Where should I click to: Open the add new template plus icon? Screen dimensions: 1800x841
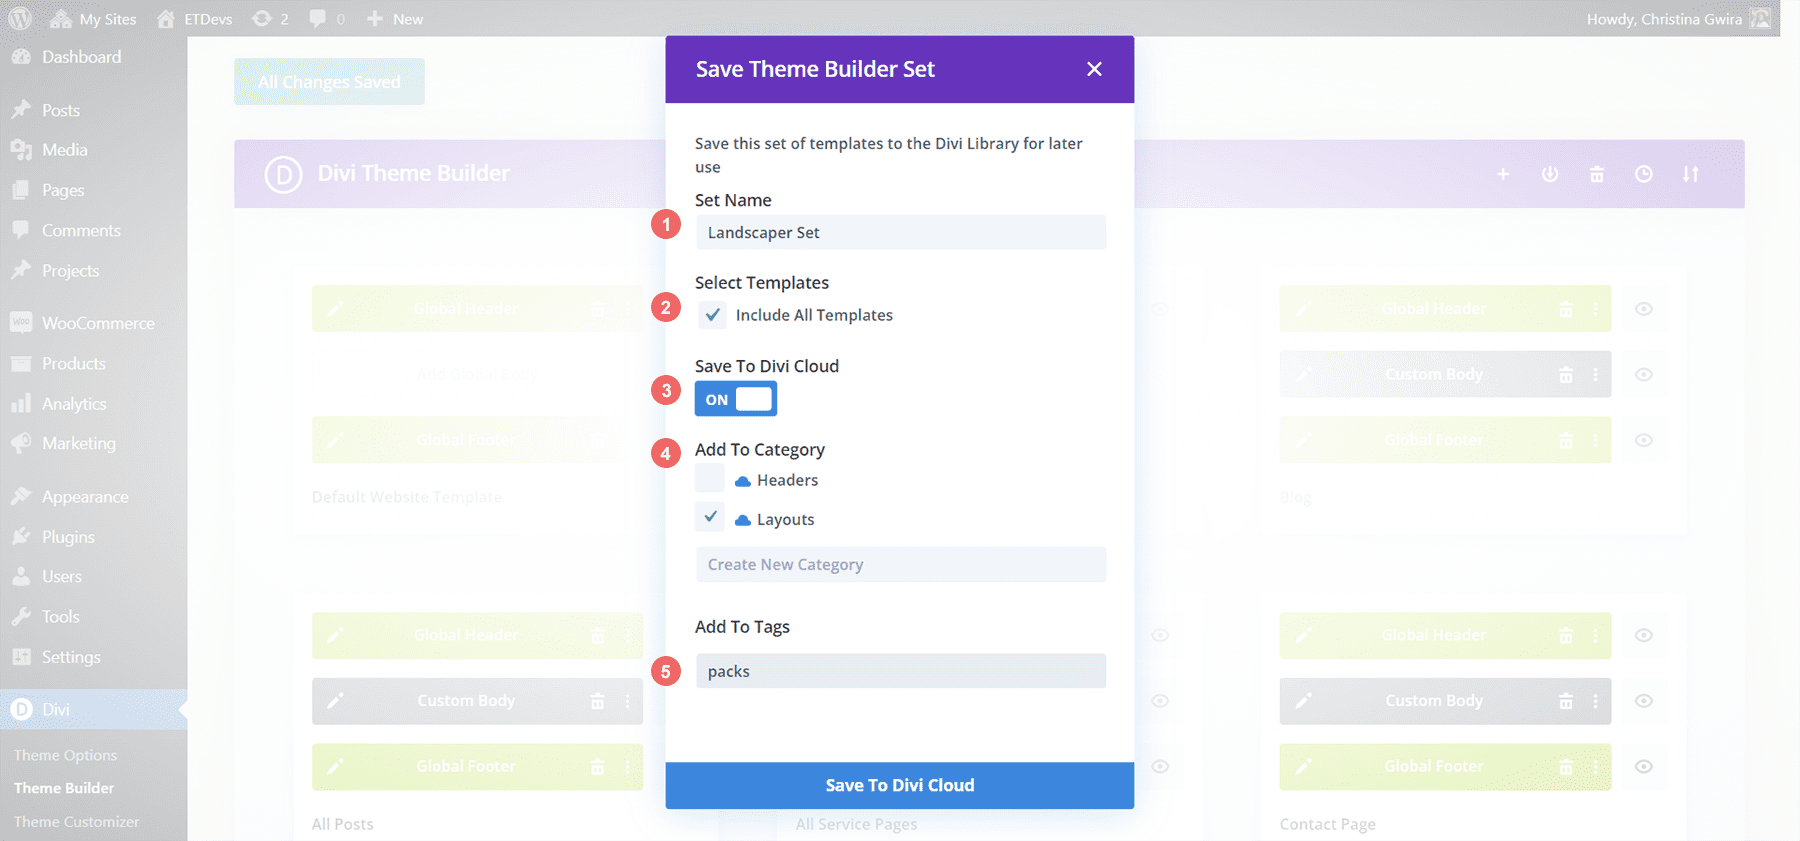click(1504, 174)
